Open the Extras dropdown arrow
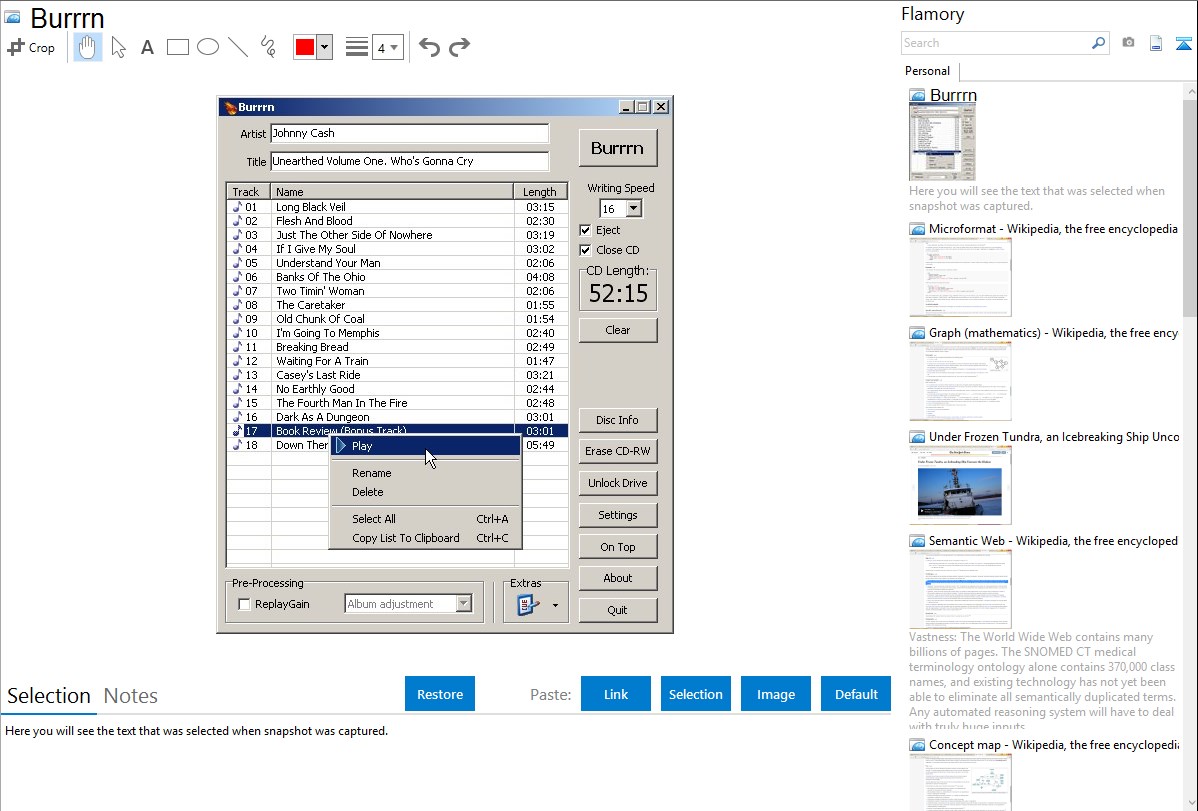This screenshot has height=811, width=1198. point(555,605)
